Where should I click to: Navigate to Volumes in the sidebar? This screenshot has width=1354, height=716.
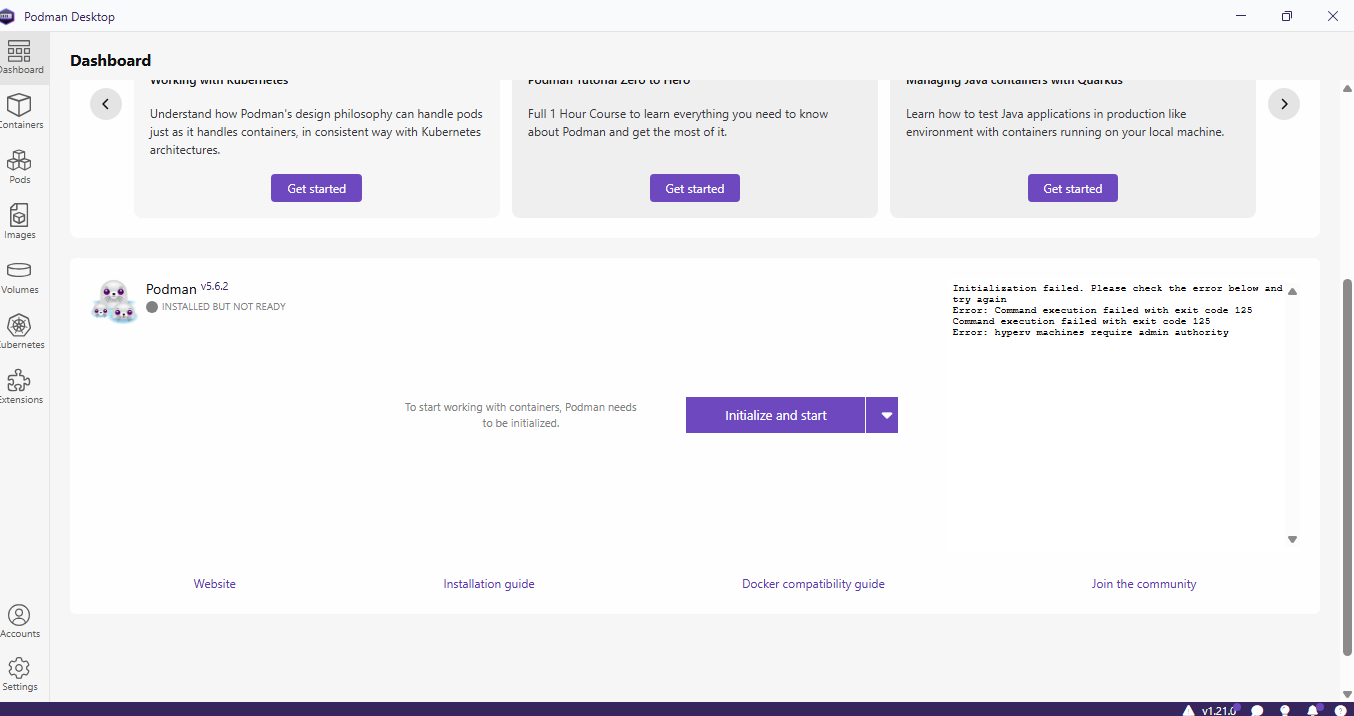point(20,276)
